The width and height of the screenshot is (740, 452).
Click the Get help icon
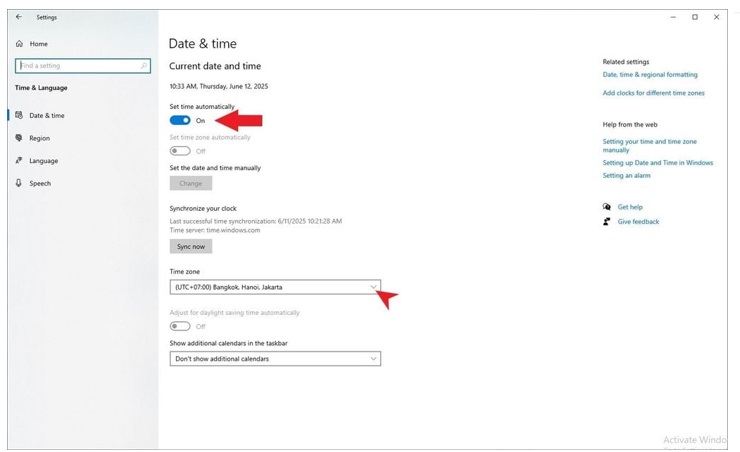(607, 207)
